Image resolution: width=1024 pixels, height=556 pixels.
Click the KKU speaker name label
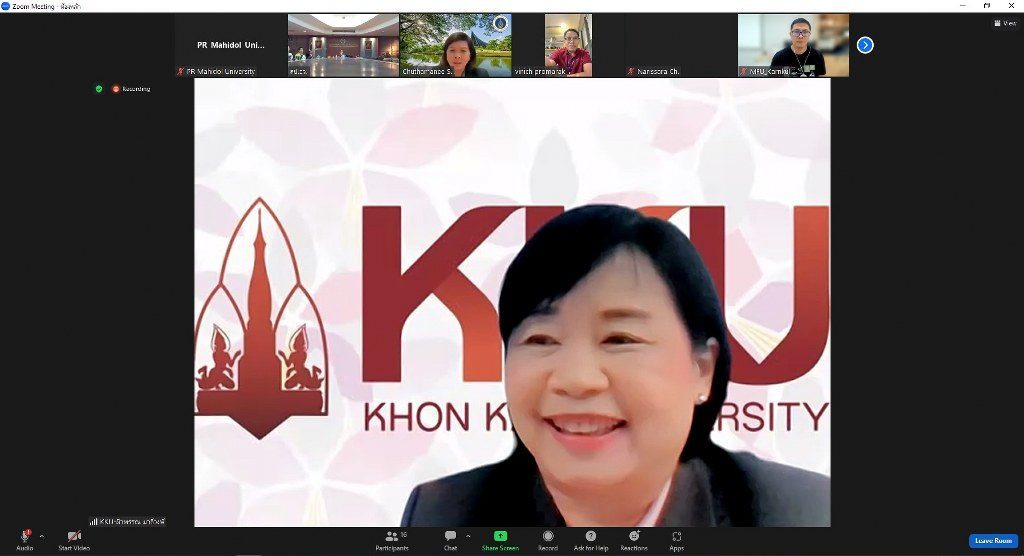click(127, 521)
